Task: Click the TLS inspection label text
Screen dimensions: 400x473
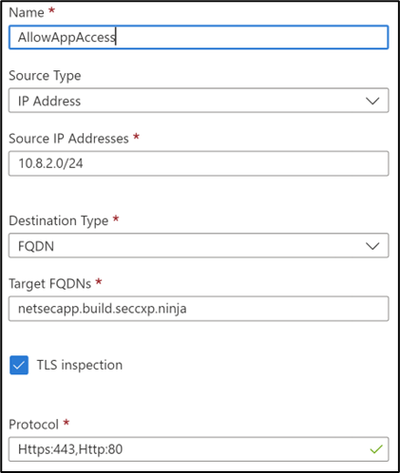Action: [x=79, y=365]
